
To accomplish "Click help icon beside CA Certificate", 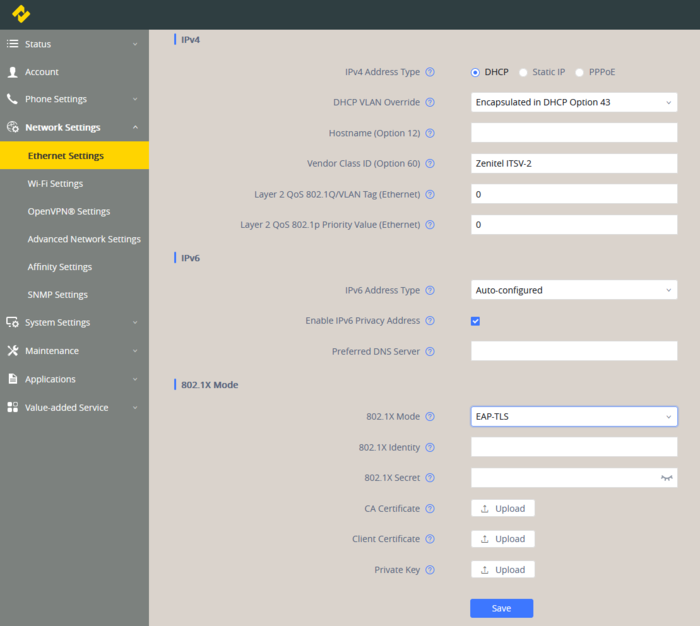I will click(430, 509).
